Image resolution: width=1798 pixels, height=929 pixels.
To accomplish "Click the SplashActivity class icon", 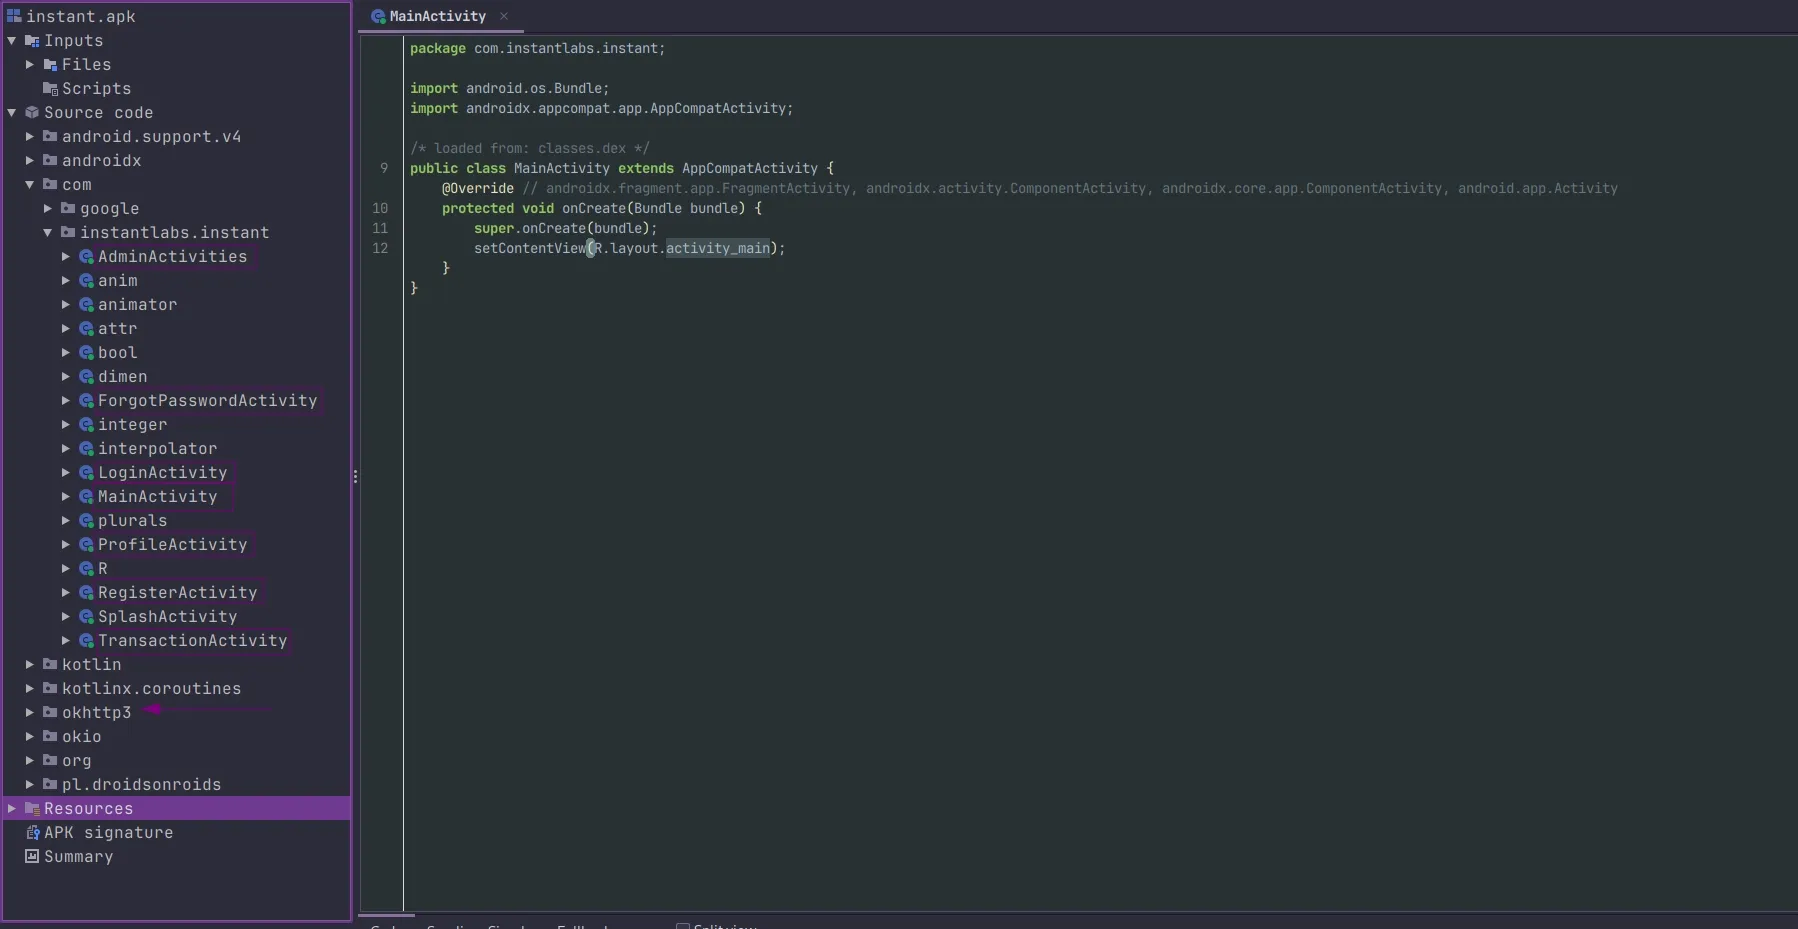I will (86, 617).
